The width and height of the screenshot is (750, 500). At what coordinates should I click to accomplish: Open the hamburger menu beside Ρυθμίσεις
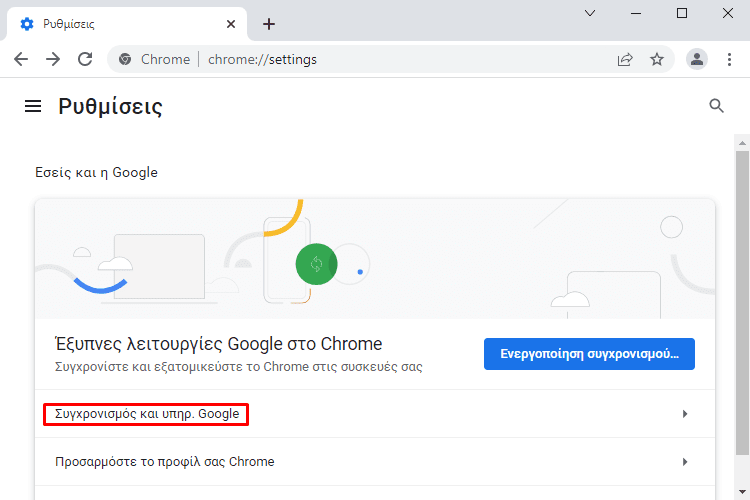(33, 106)
